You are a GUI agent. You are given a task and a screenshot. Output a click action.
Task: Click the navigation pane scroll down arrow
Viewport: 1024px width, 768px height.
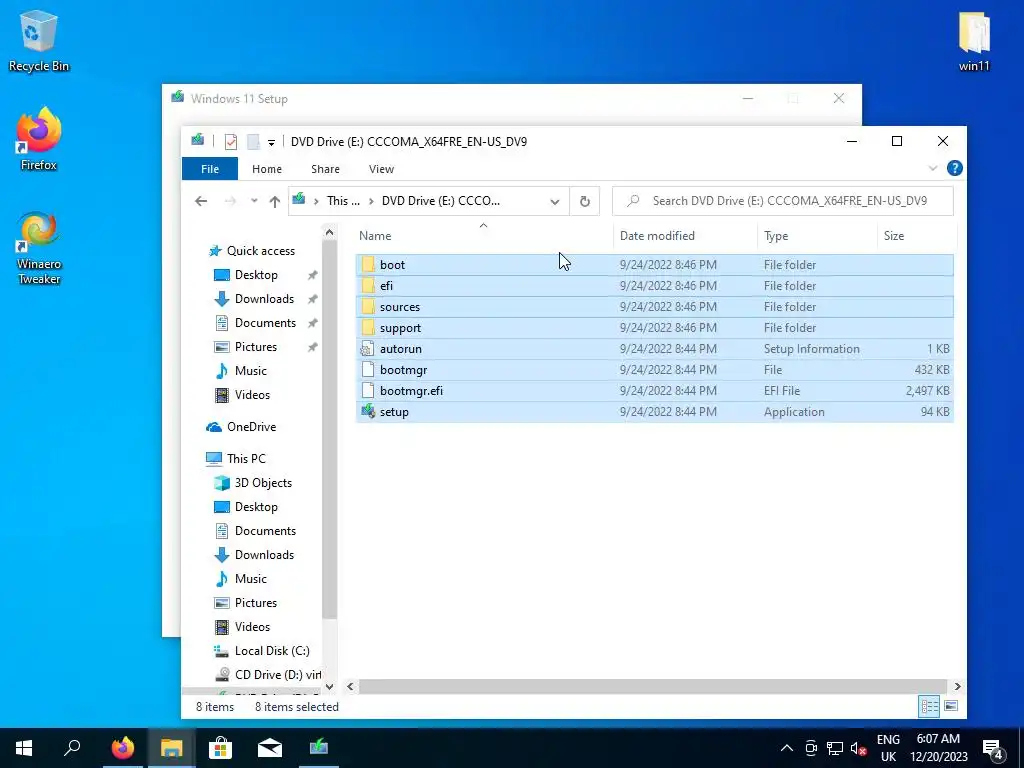tap(329, 686)
